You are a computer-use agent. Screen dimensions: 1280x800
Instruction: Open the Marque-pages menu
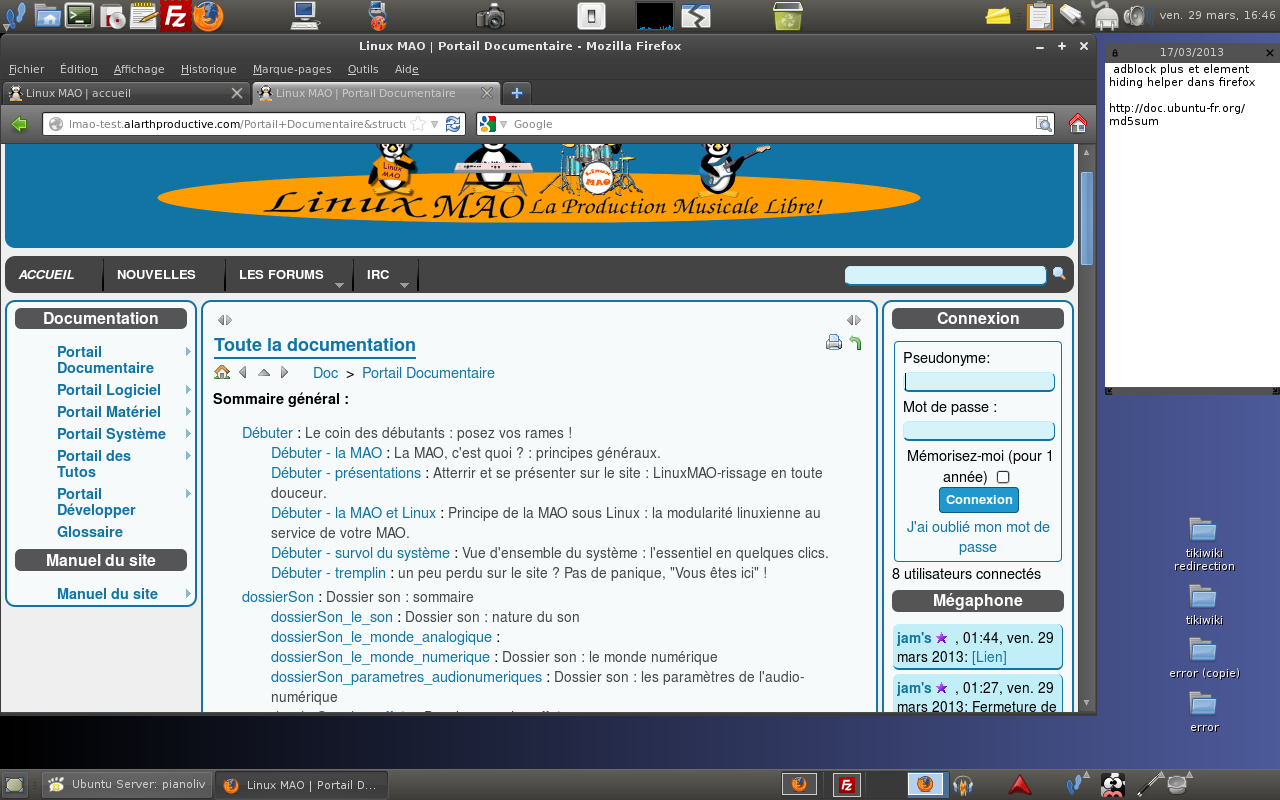coord(292,69)
